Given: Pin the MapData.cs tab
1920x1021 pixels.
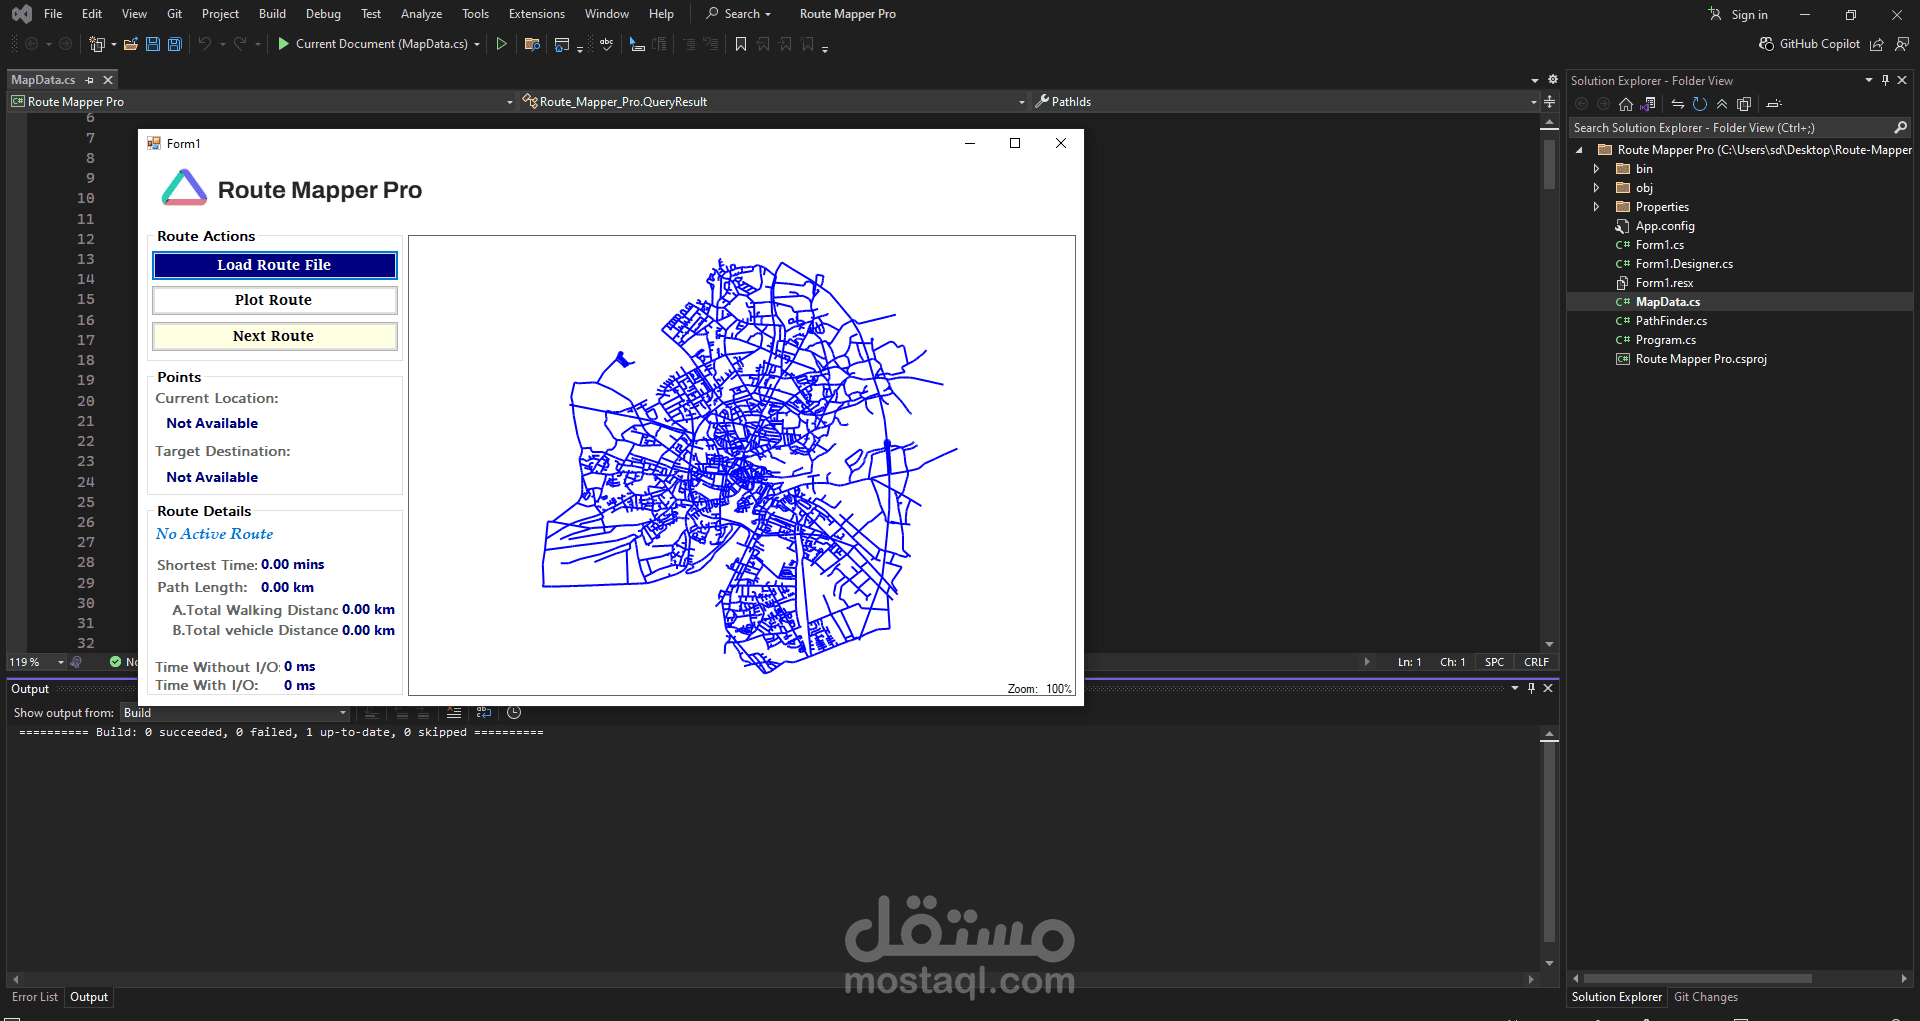Looking at the screenshot, I should tap(90, 80).
